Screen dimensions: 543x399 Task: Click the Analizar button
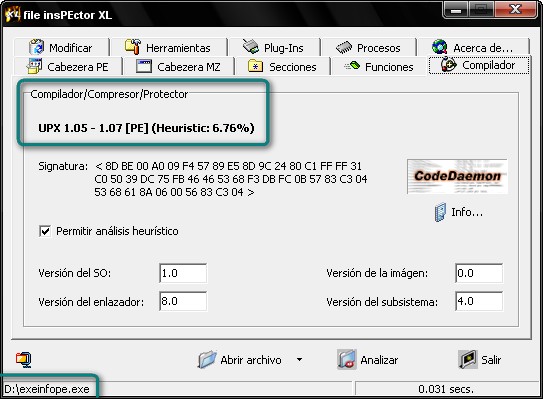(x=368, y=360)
